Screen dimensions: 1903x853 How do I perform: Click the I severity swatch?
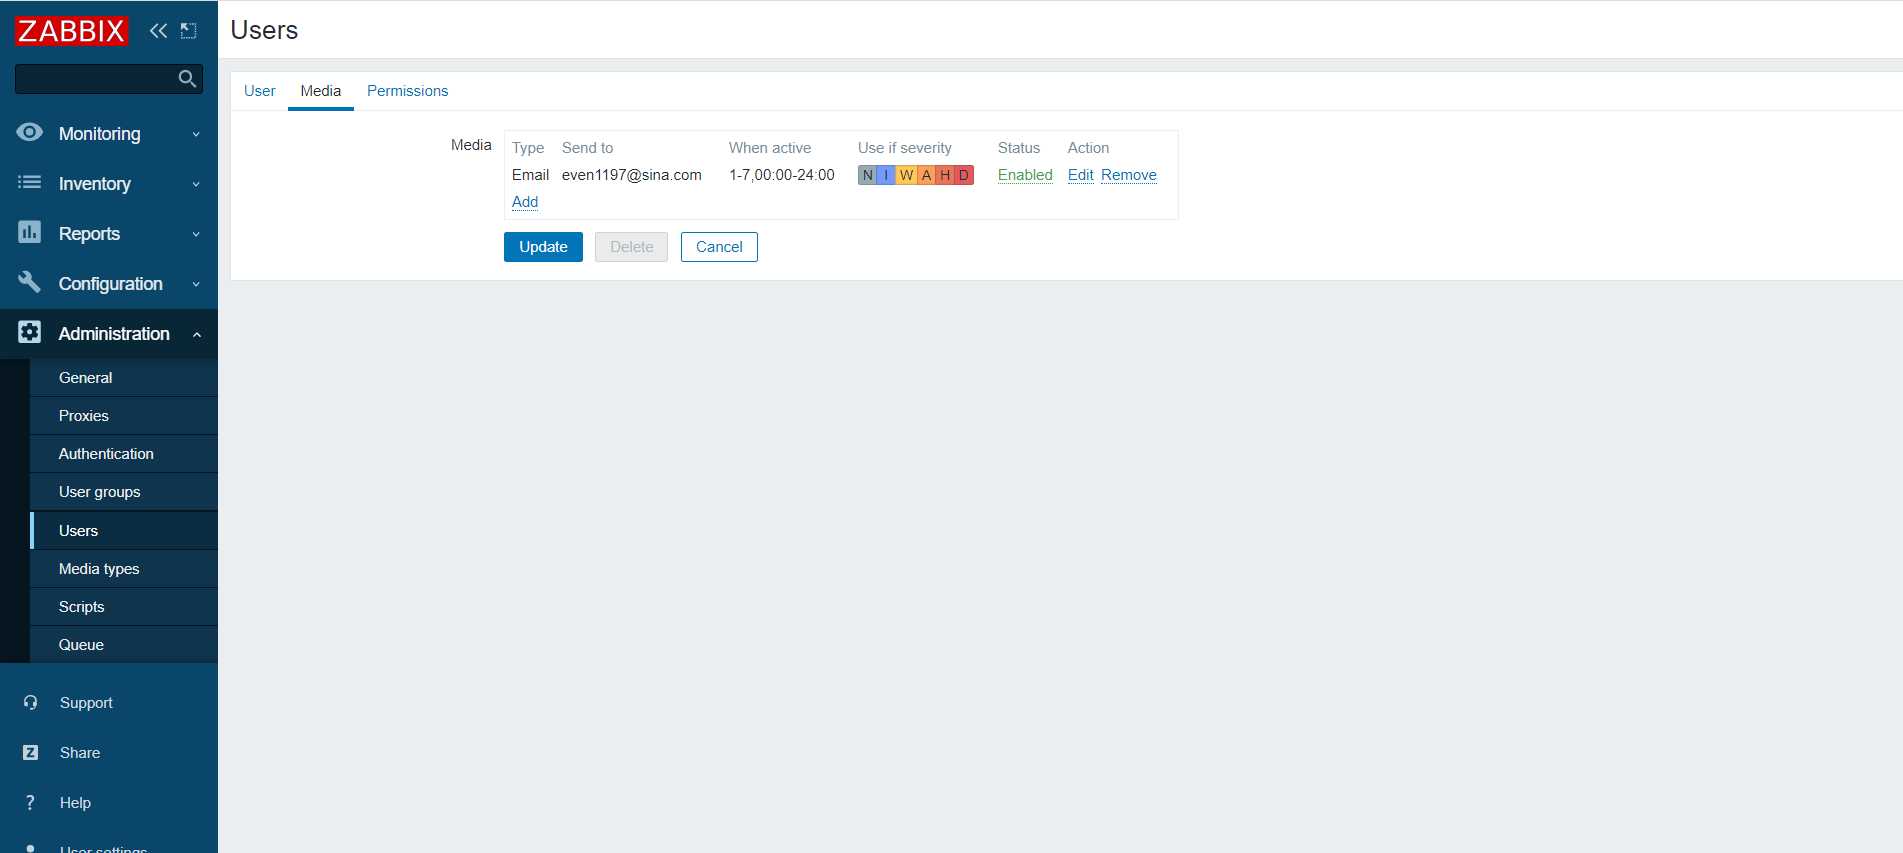coord(886,175)
